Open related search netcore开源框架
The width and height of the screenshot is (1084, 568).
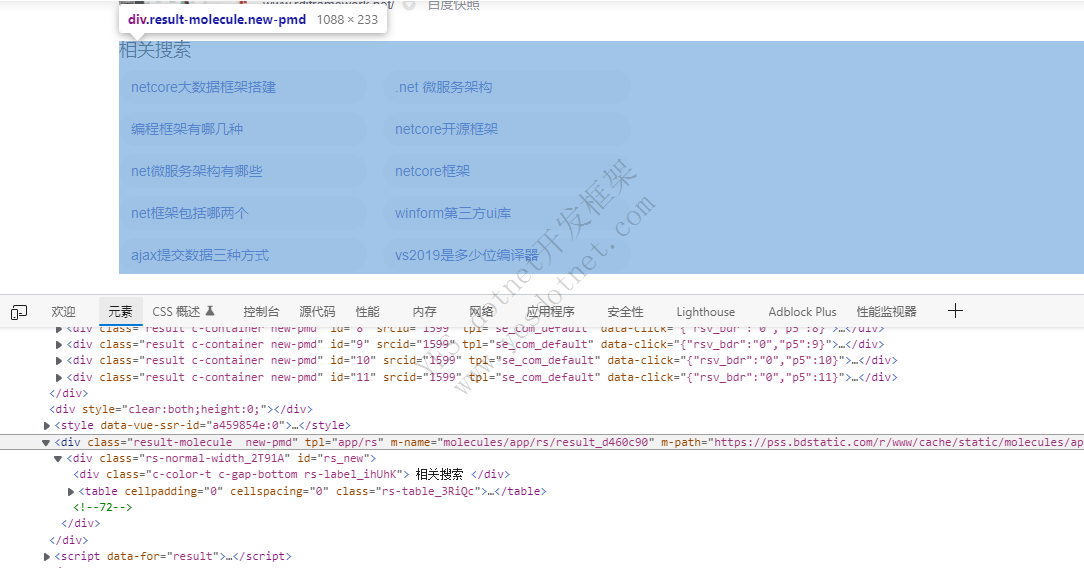447,129
